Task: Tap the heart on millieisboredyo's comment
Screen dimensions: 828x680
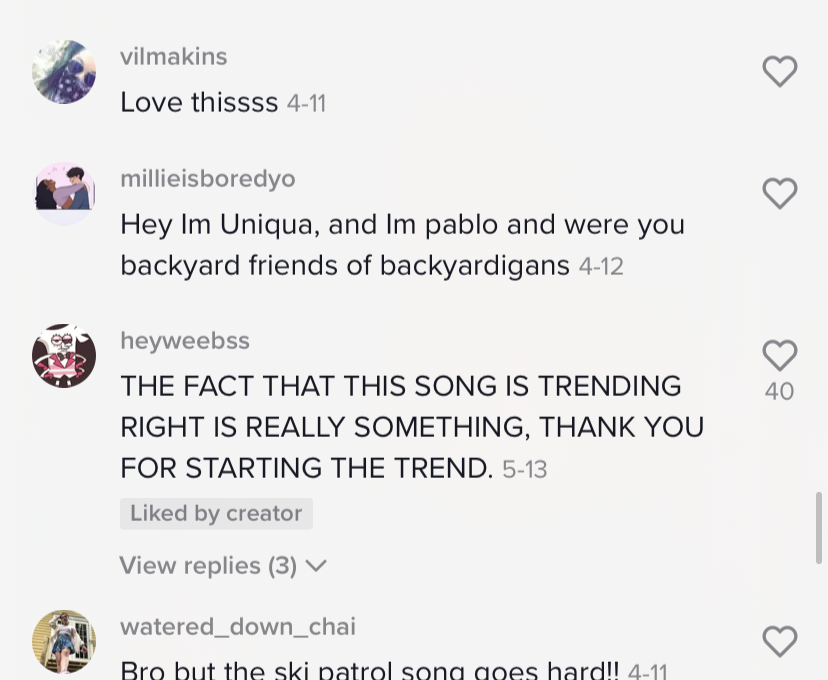Action: pos(779,193)
